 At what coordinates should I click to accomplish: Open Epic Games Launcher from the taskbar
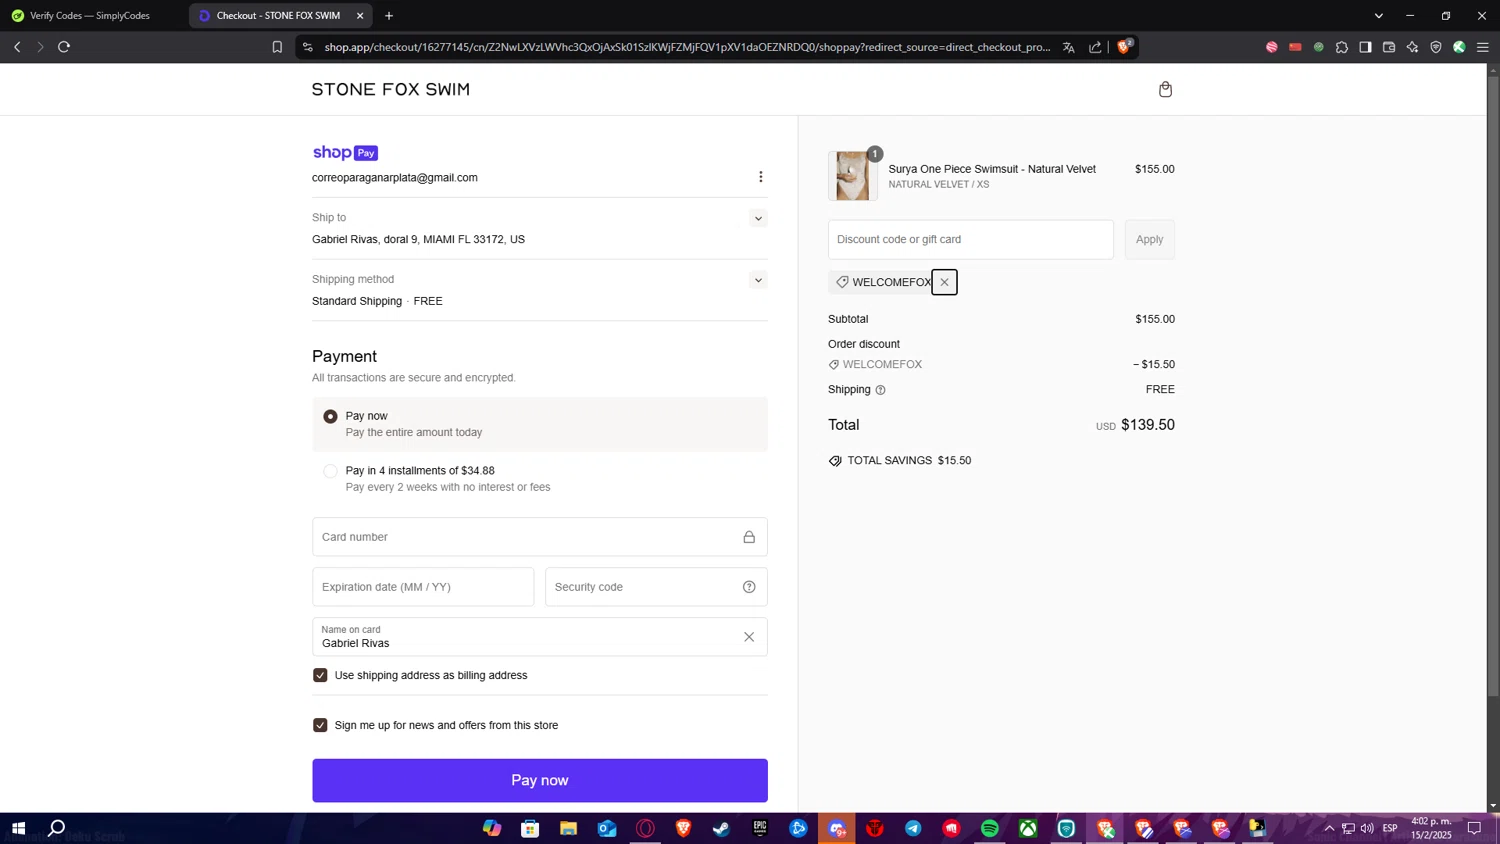pyautogui.click(x=760, y=828)
